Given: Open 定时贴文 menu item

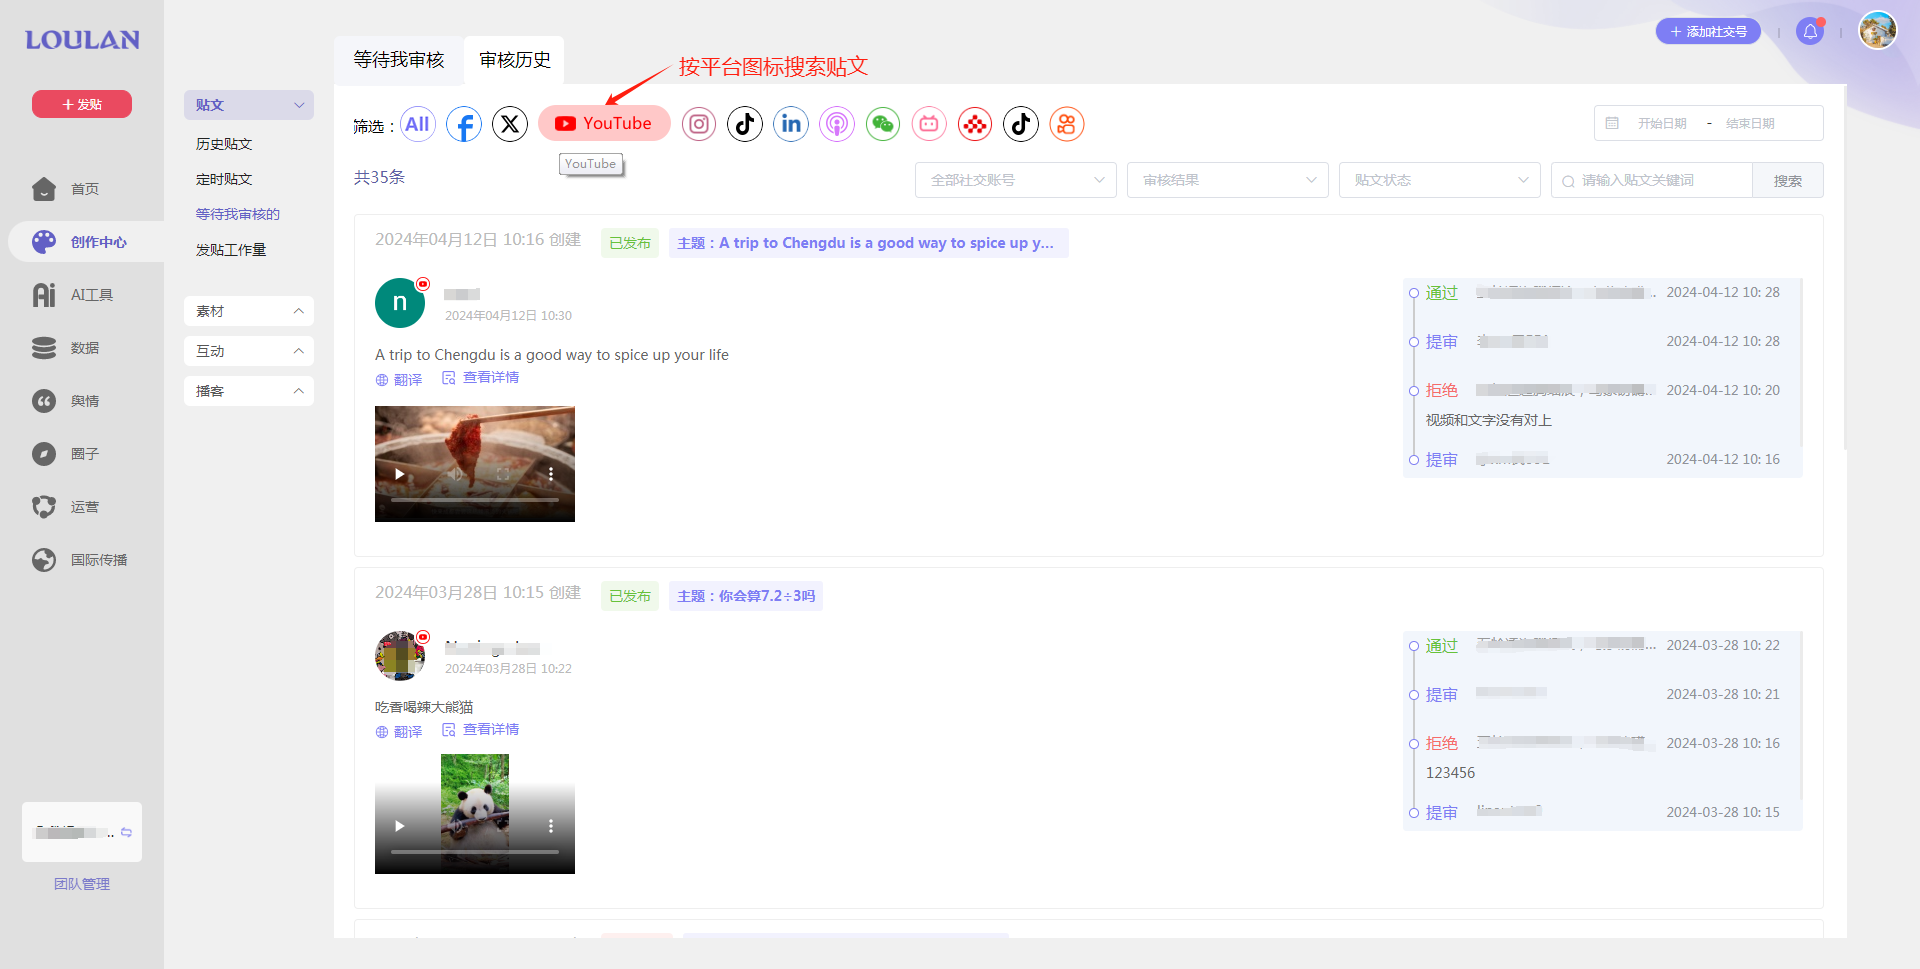Looking at the screenshot, I should click(x=224, y=179).
